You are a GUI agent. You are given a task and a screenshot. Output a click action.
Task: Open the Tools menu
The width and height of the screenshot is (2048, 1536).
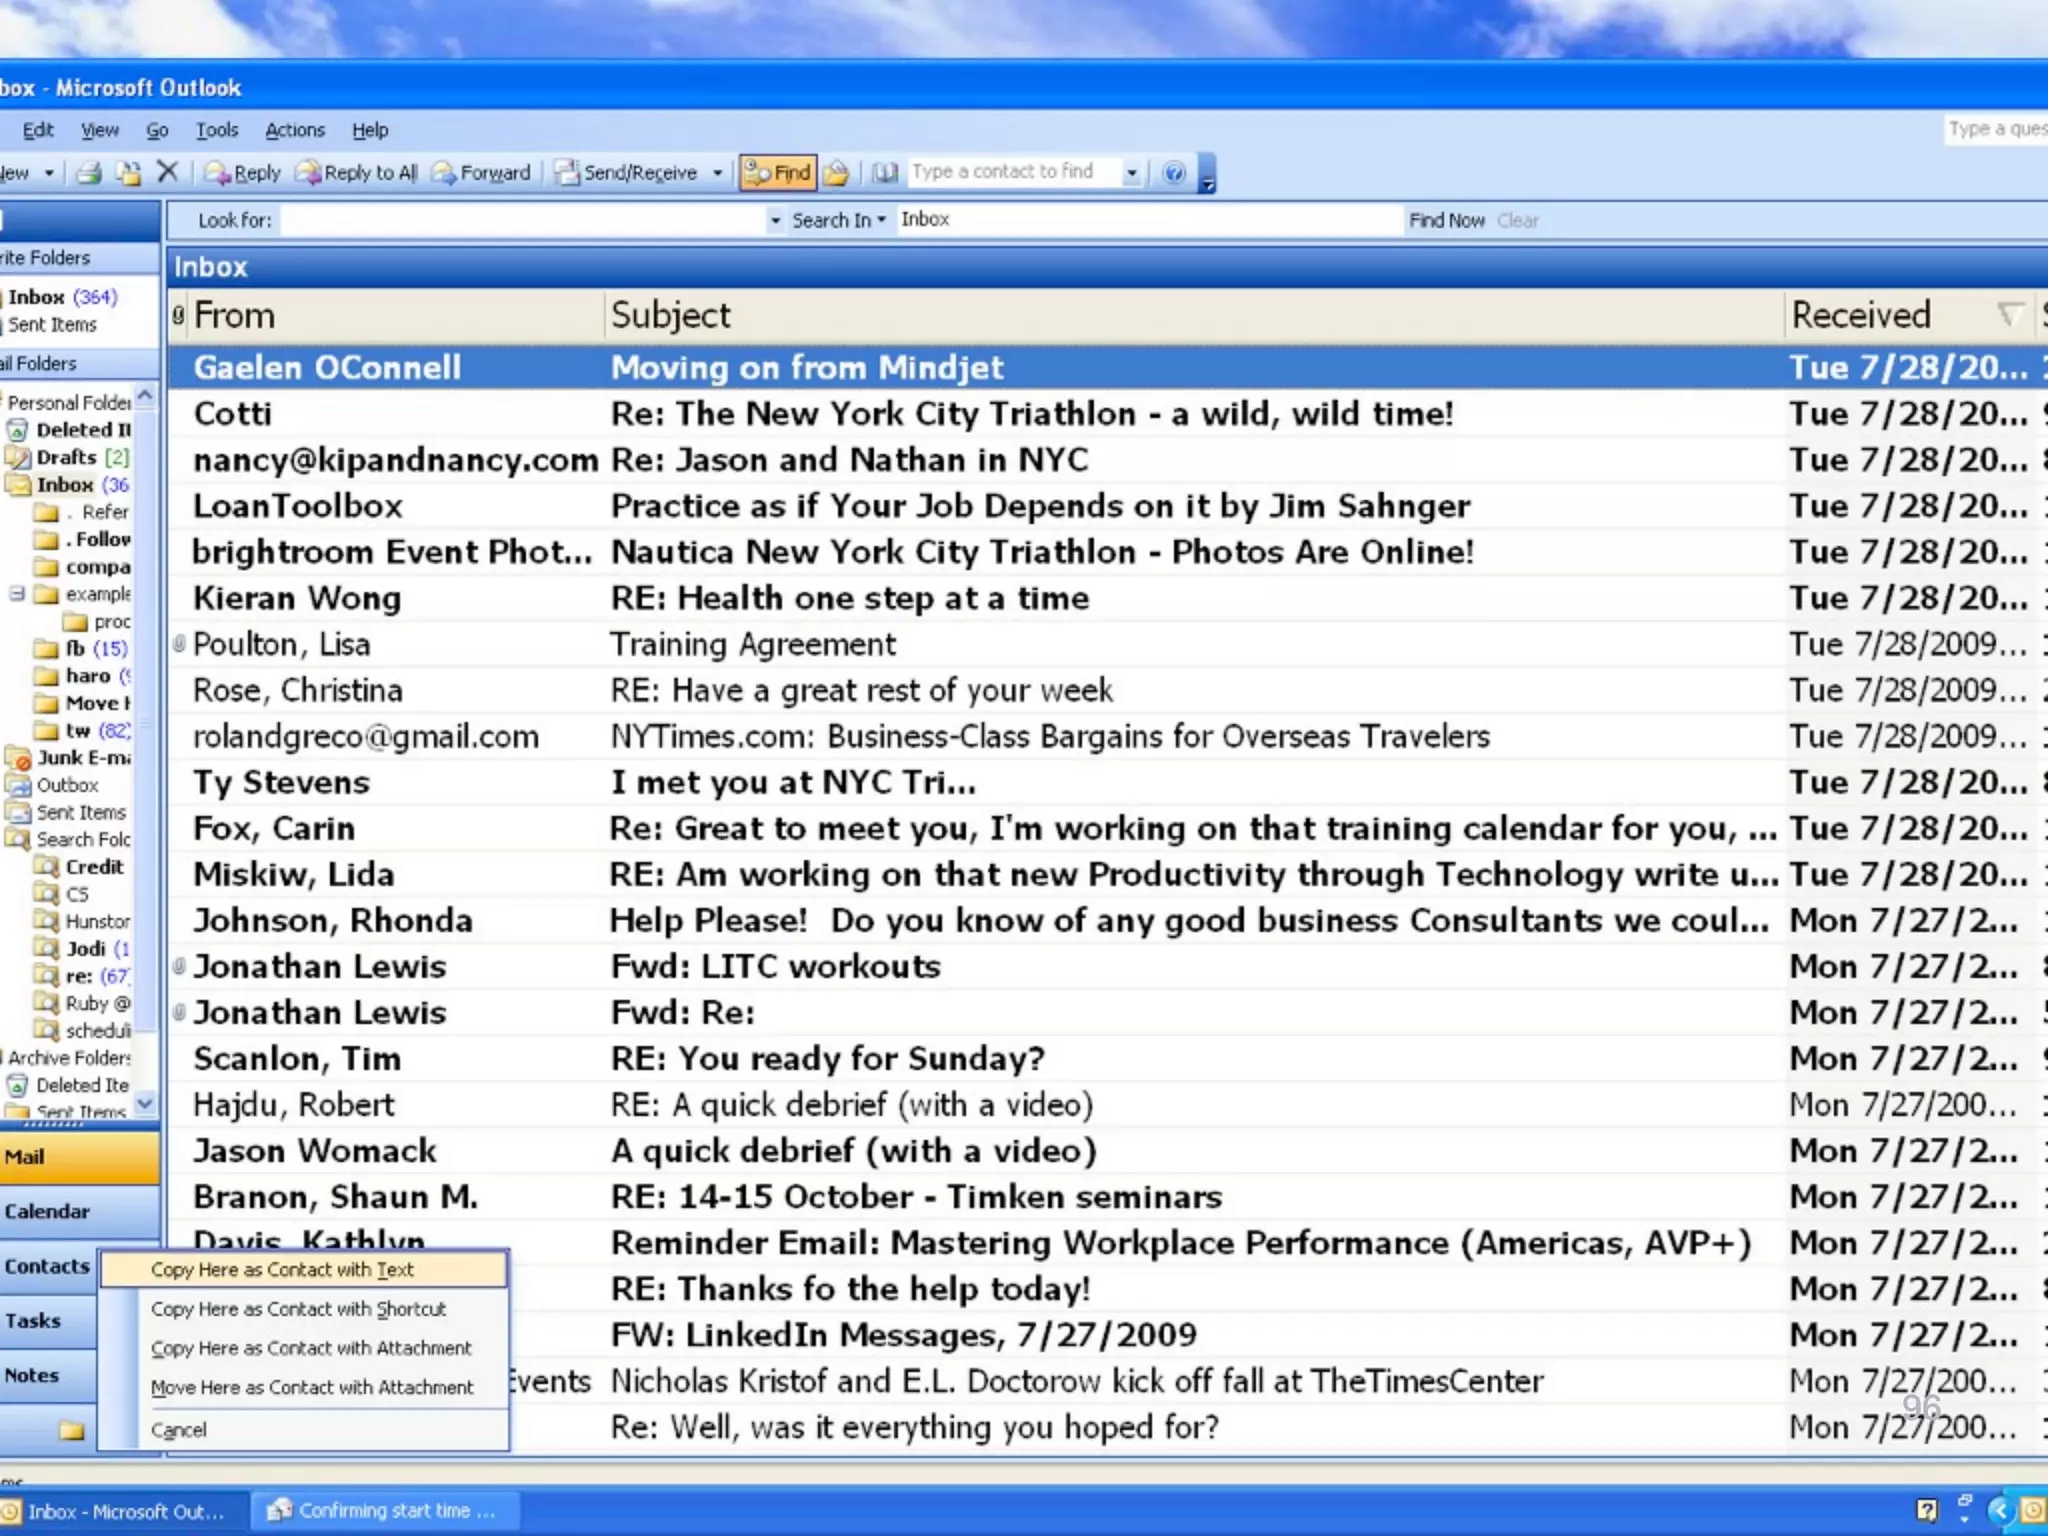pos(216,130)
